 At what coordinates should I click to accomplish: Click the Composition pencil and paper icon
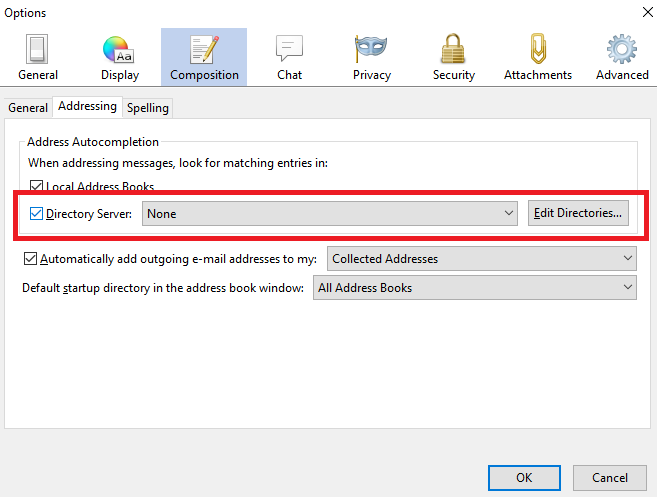[204, 50]
